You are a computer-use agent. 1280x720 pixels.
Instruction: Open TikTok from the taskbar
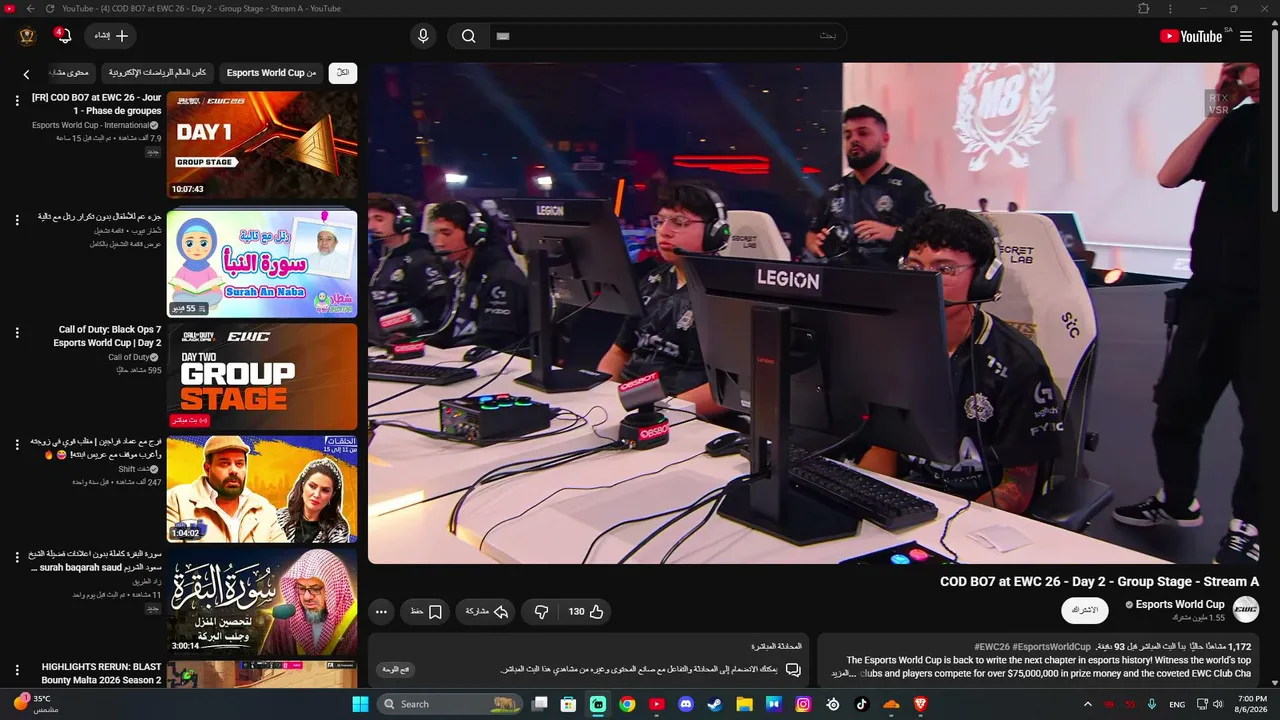point(862,704)
